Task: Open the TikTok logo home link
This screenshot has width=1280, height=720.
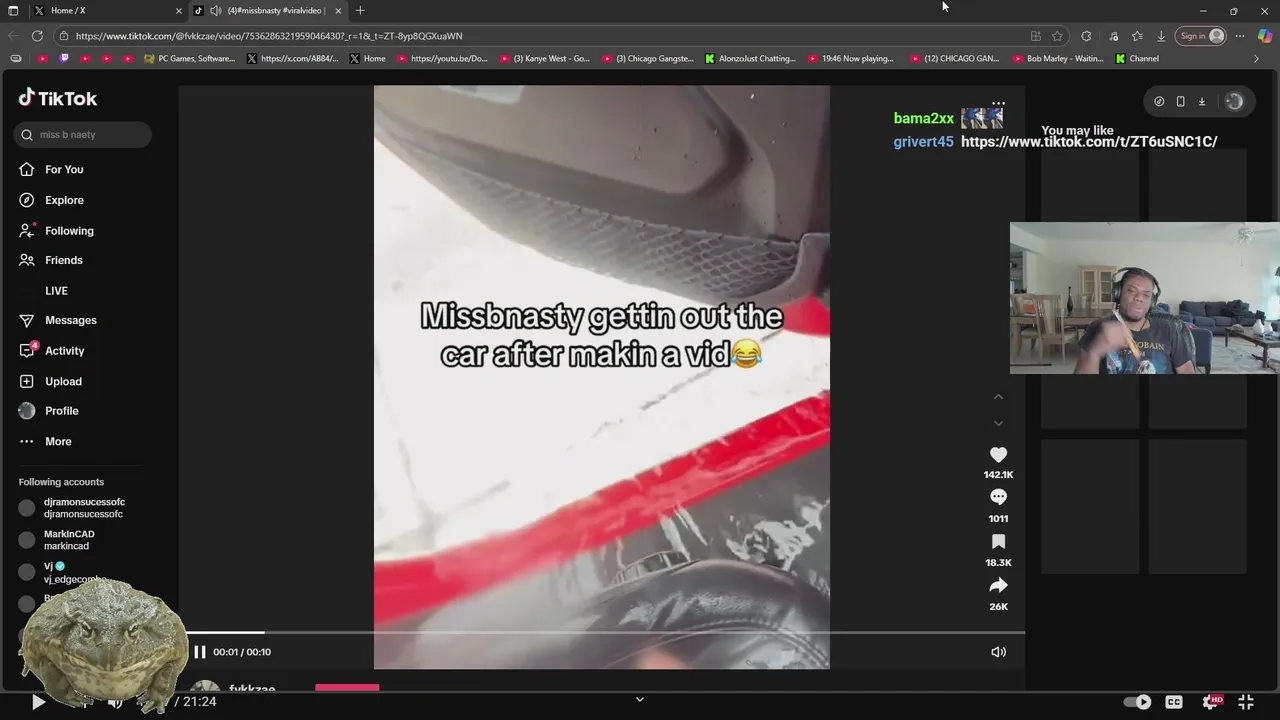Action: (58, 98)
